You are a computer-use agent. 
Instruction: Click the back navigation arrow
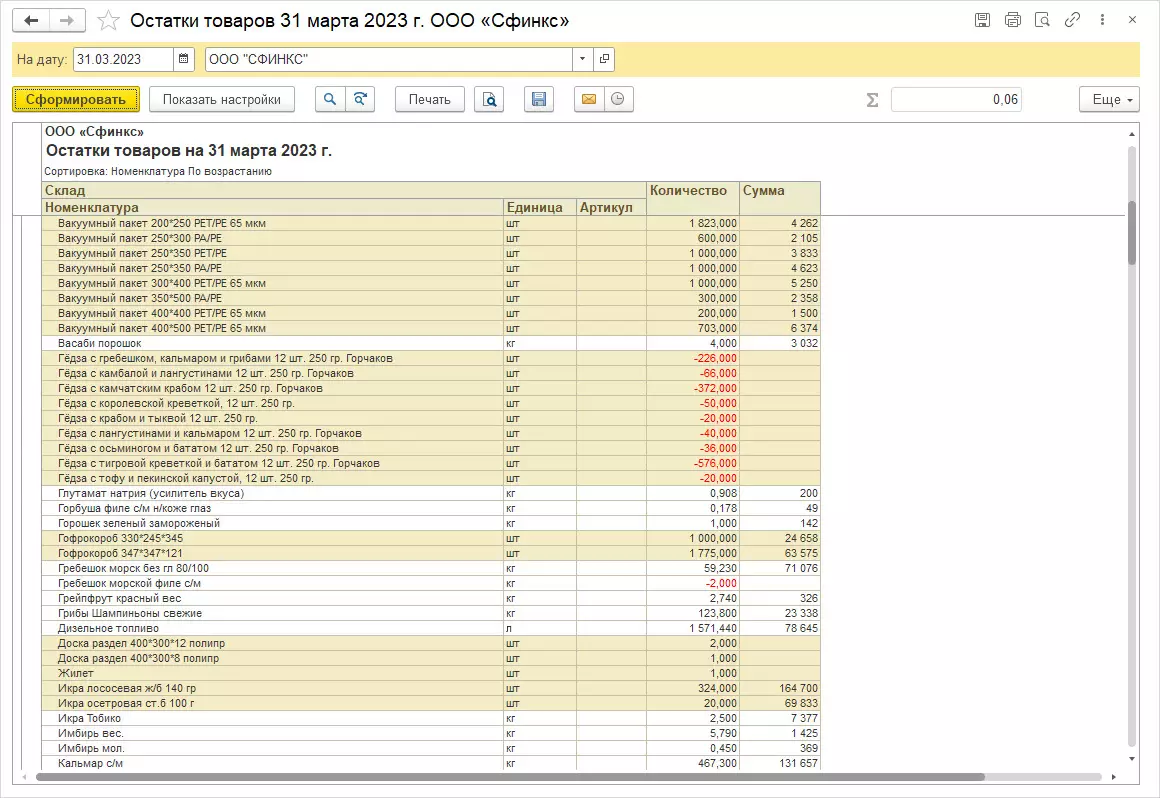[x=32, y=20]
